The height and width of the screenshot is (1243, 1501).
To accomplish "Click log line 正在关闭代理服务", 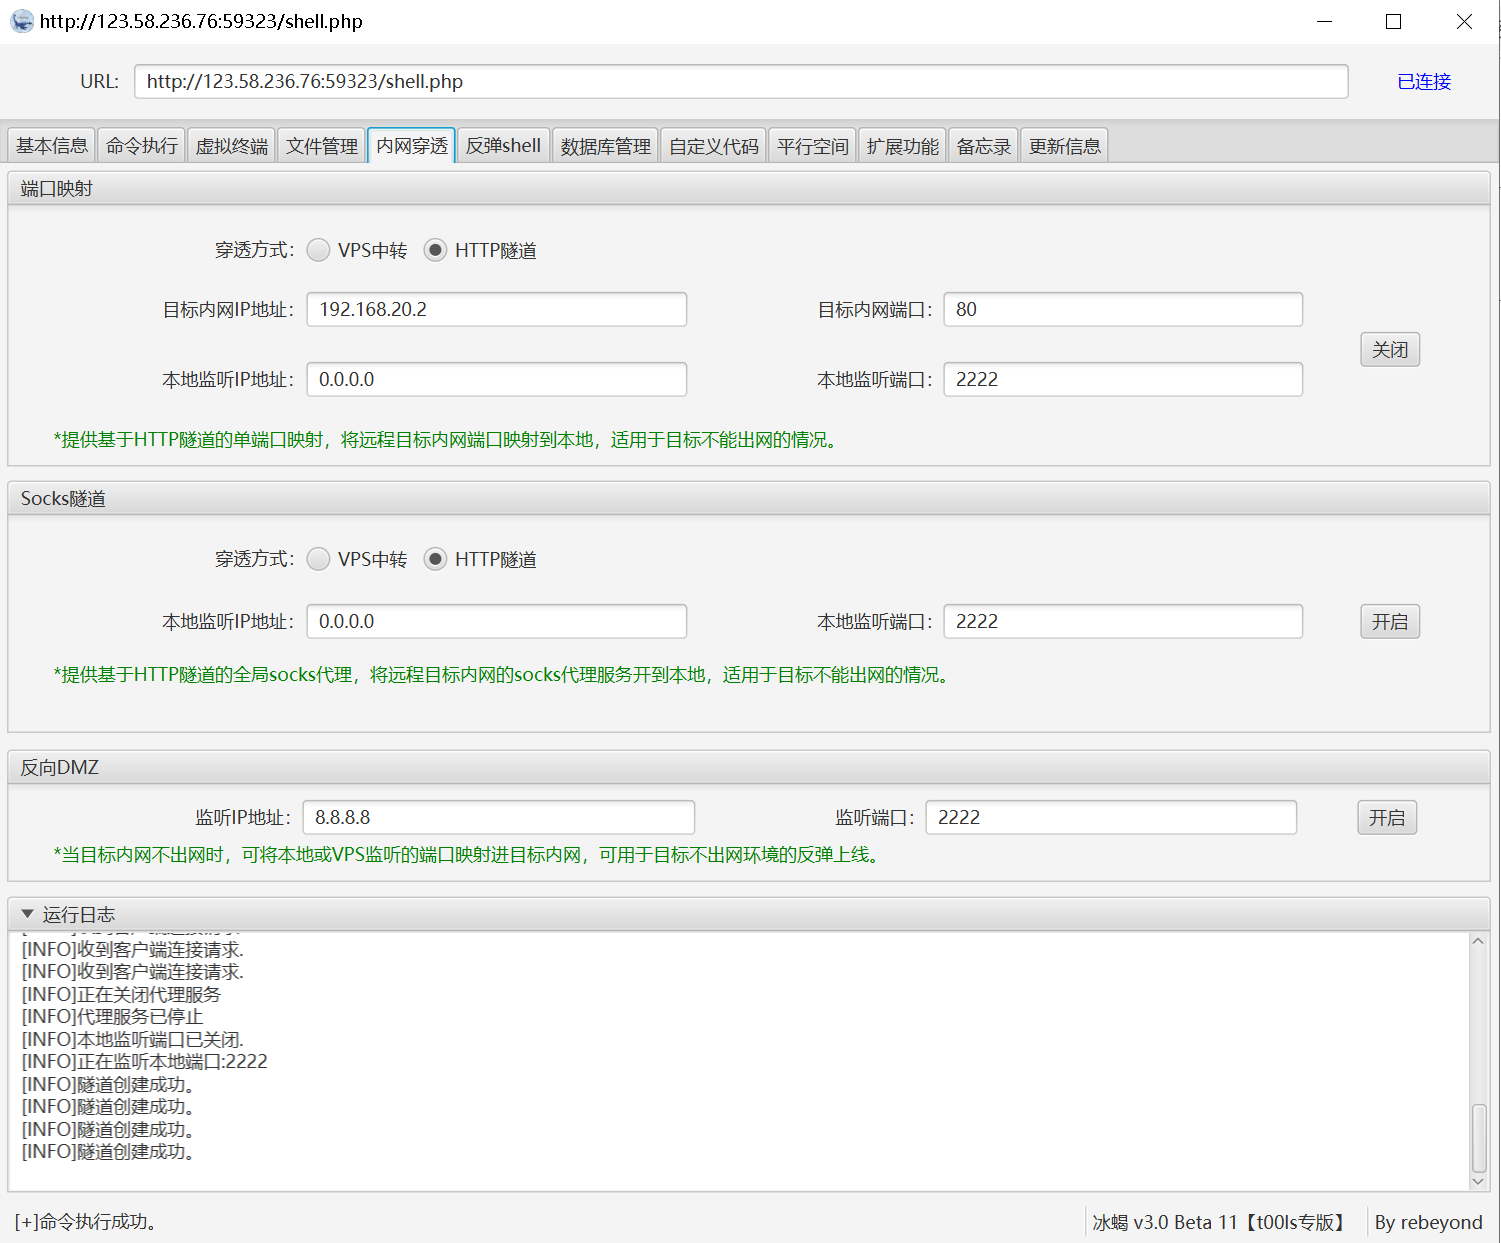I will click(121, 995).
